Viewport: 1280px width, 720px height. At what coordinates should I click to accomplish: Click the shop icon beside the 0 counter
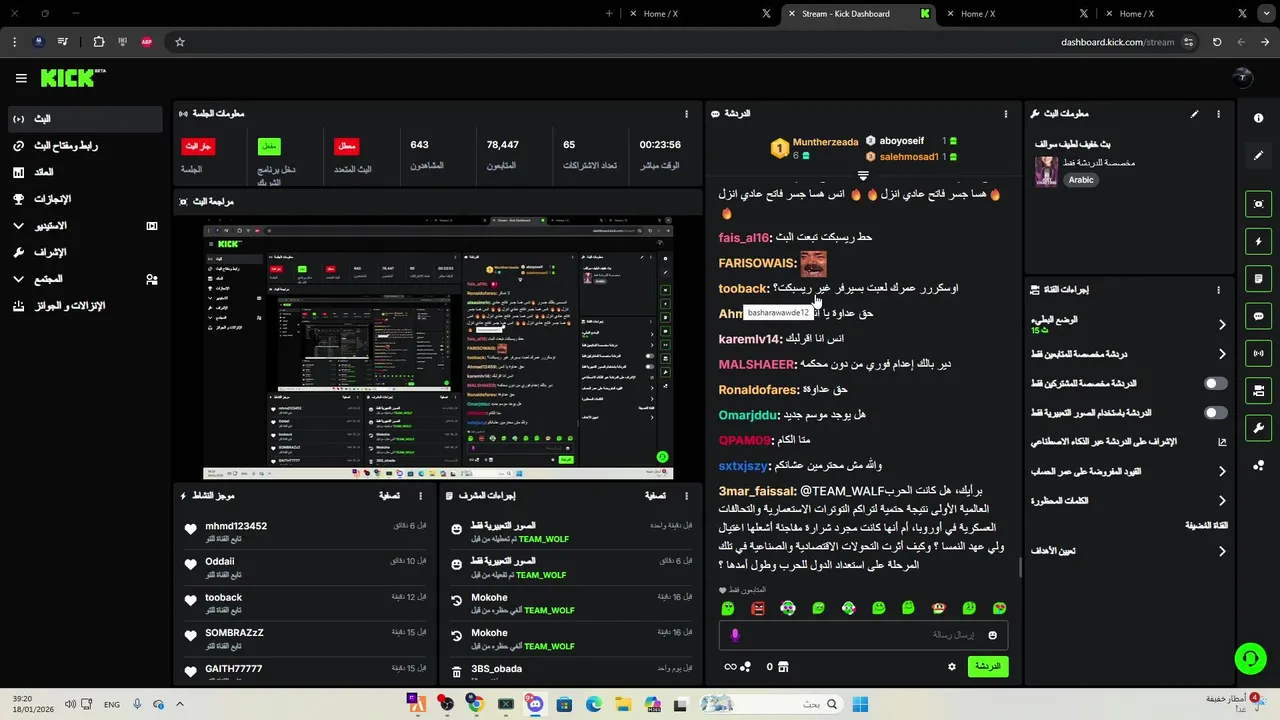783,667
